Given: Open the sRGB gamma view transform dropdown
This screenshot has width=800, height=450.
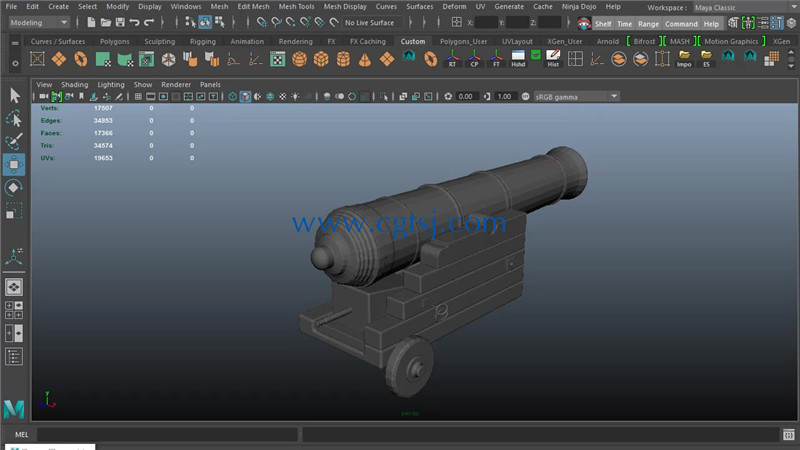Looking at the screenshot, I should coord(577,96).
